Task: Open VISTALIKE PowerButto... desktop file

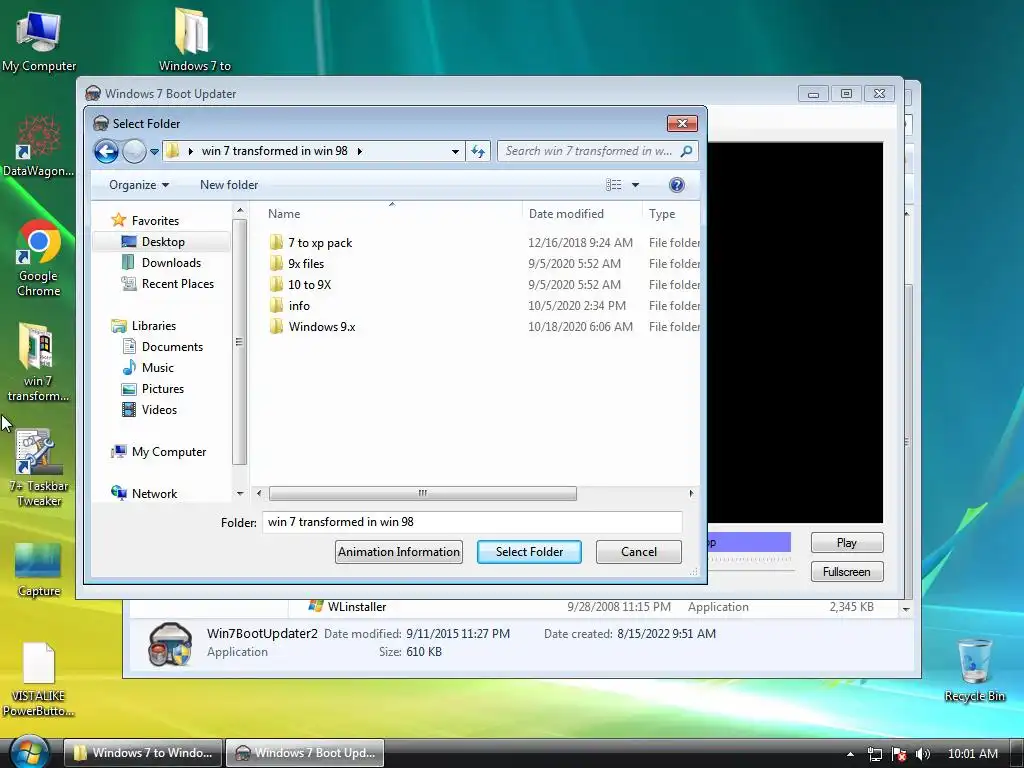Action: [38, 680]
